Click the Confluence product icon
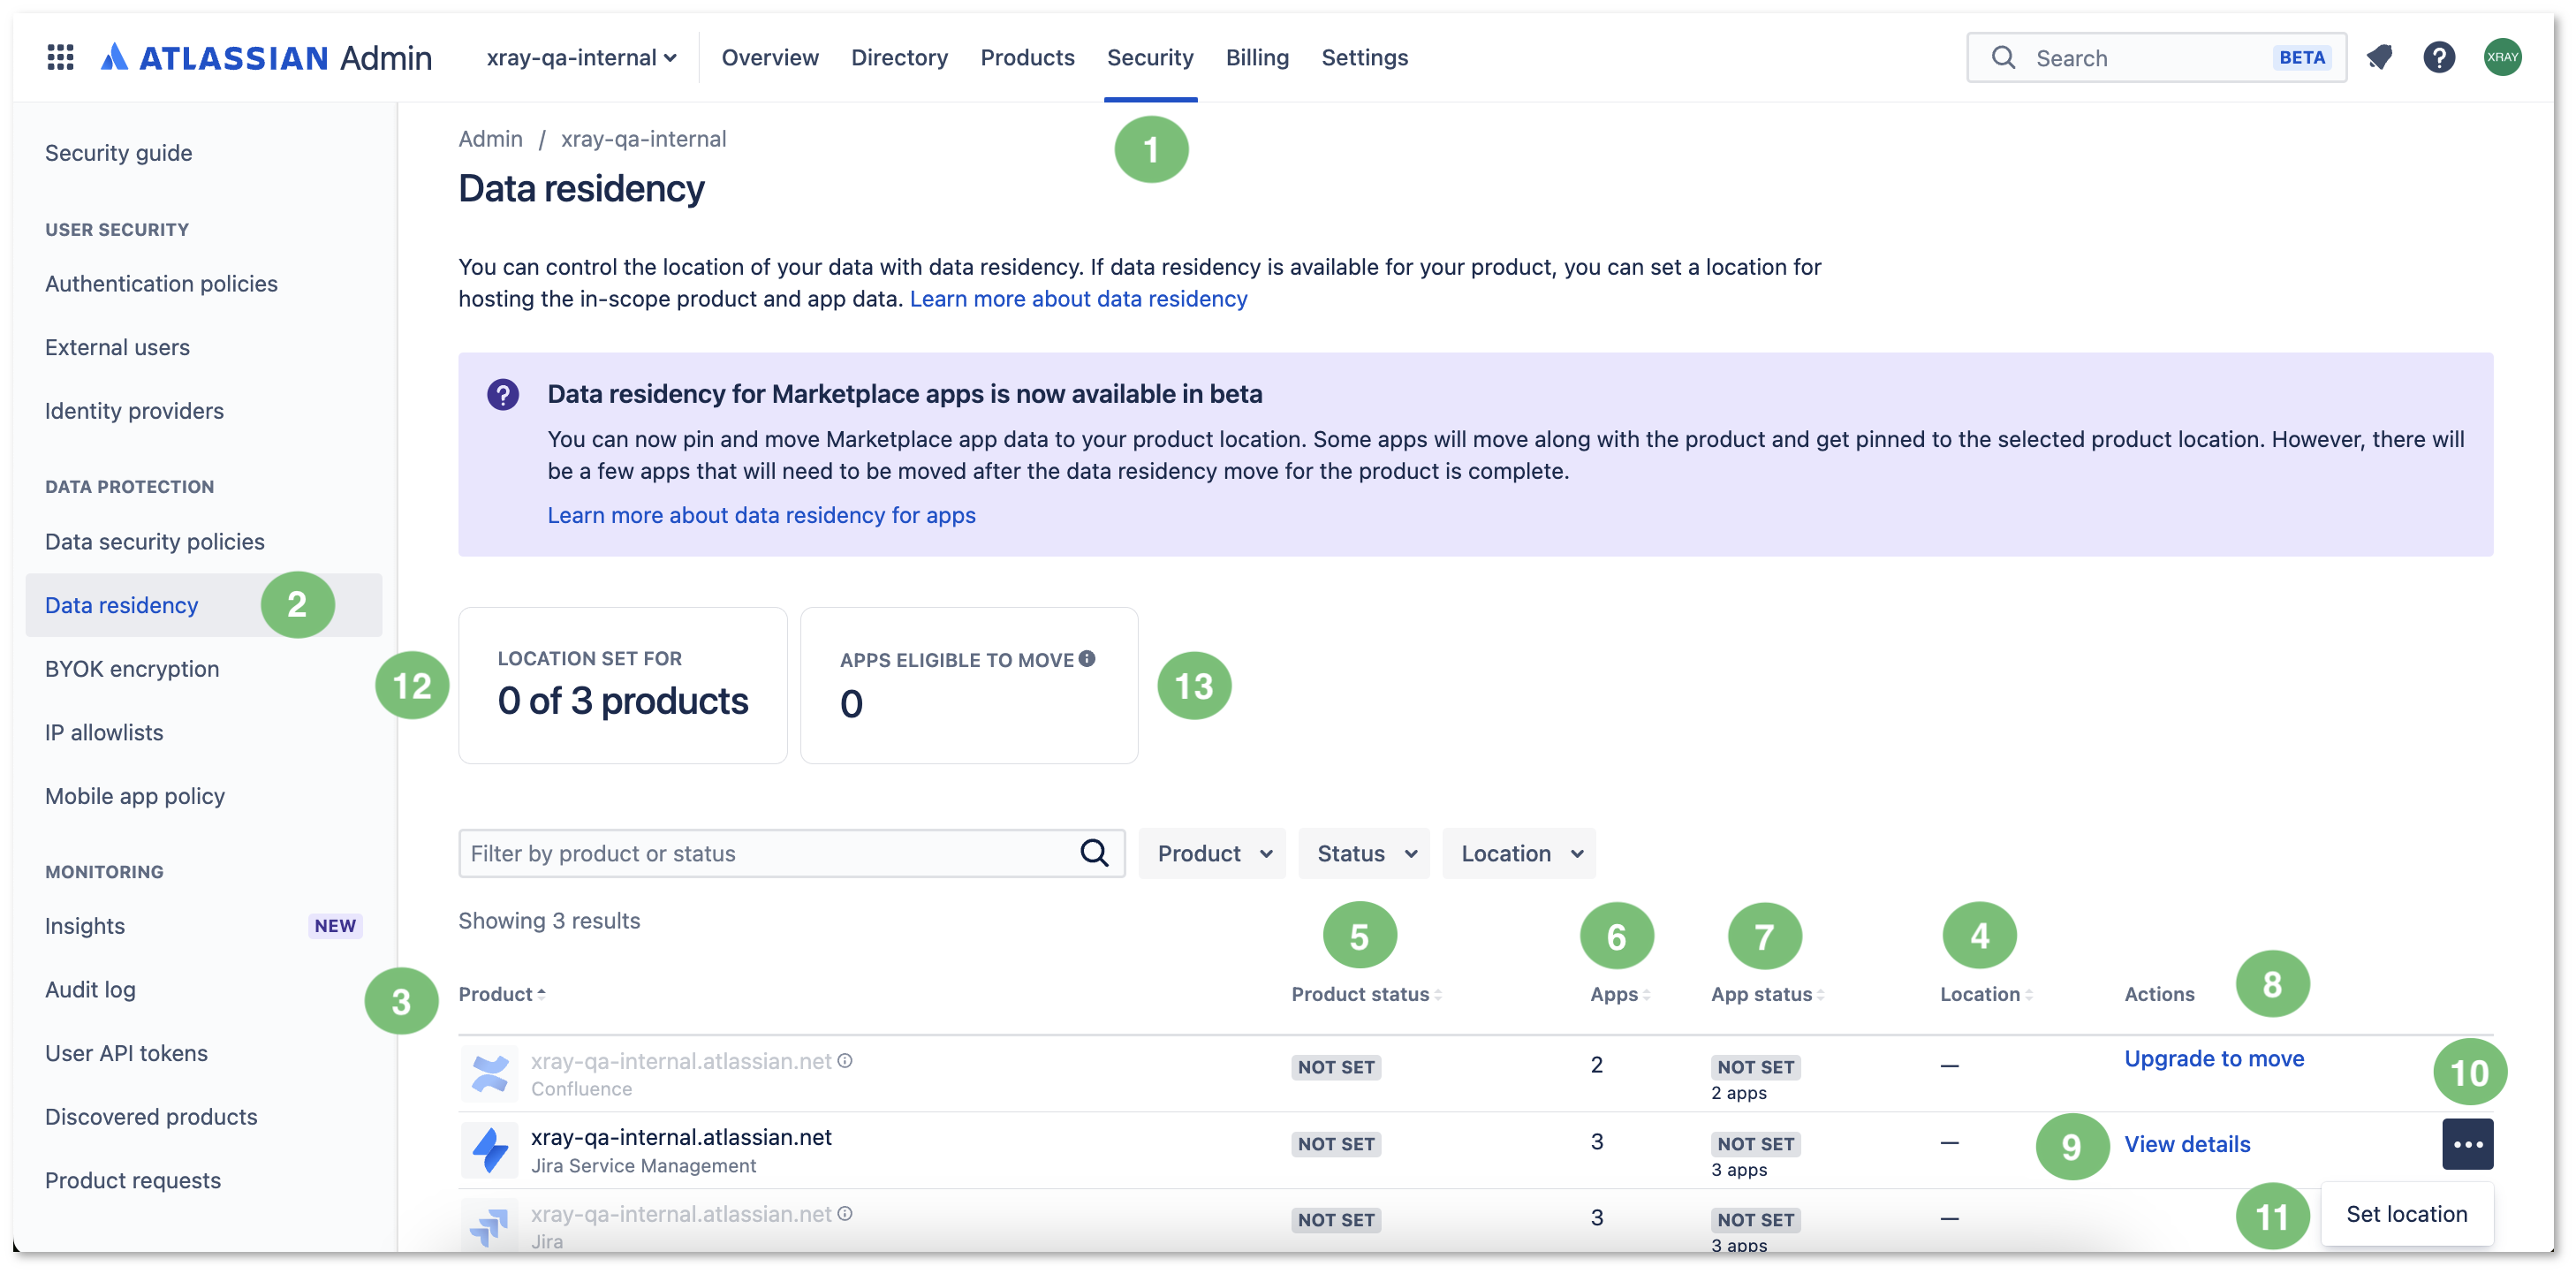Viewport: 2576px width, 1274px height. pos(490,1073)
